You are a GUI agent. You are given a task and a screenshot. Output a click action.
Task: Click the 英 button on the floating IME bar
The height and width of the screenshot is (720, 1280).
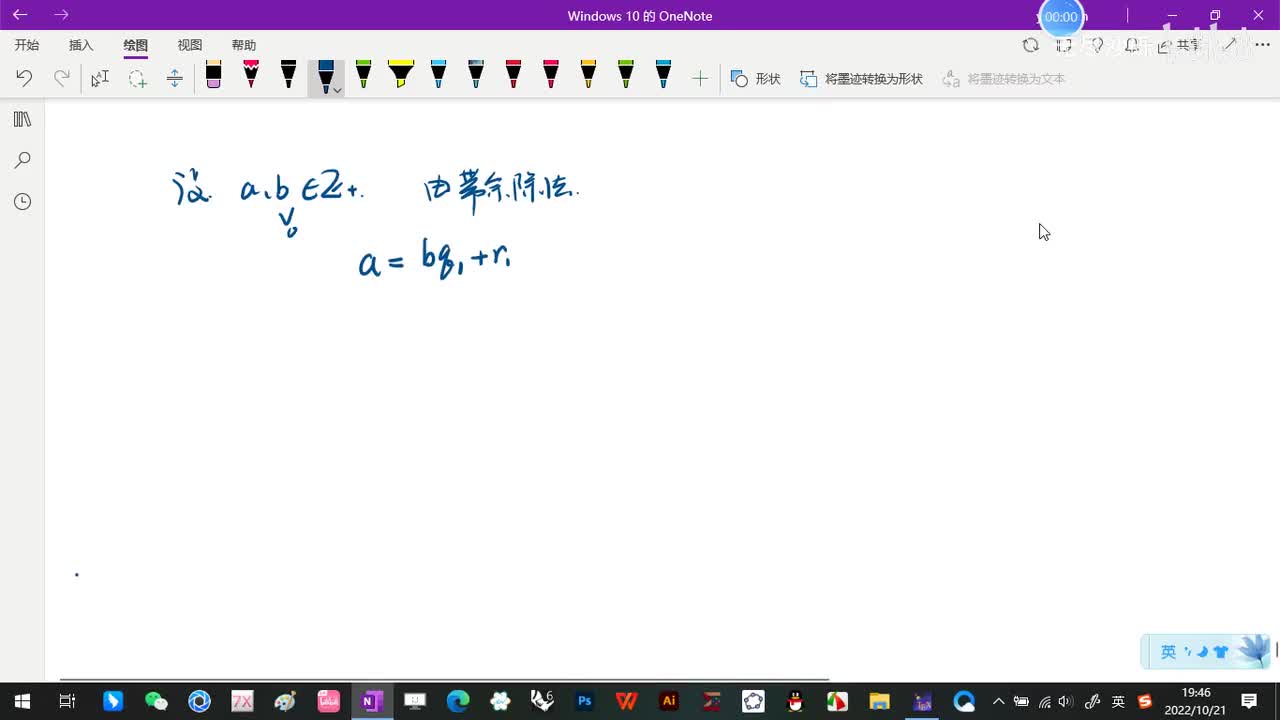1168,652
